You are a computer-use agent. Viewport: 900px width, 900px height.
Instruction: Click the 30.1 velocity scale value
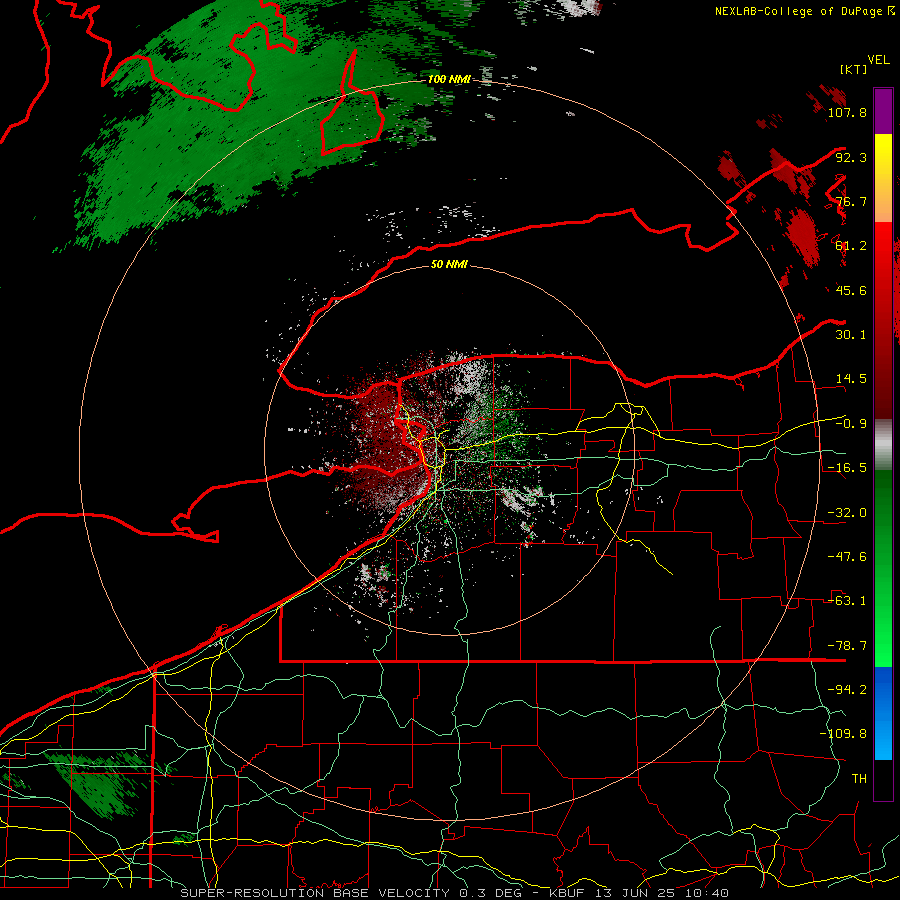coord(851,335)
